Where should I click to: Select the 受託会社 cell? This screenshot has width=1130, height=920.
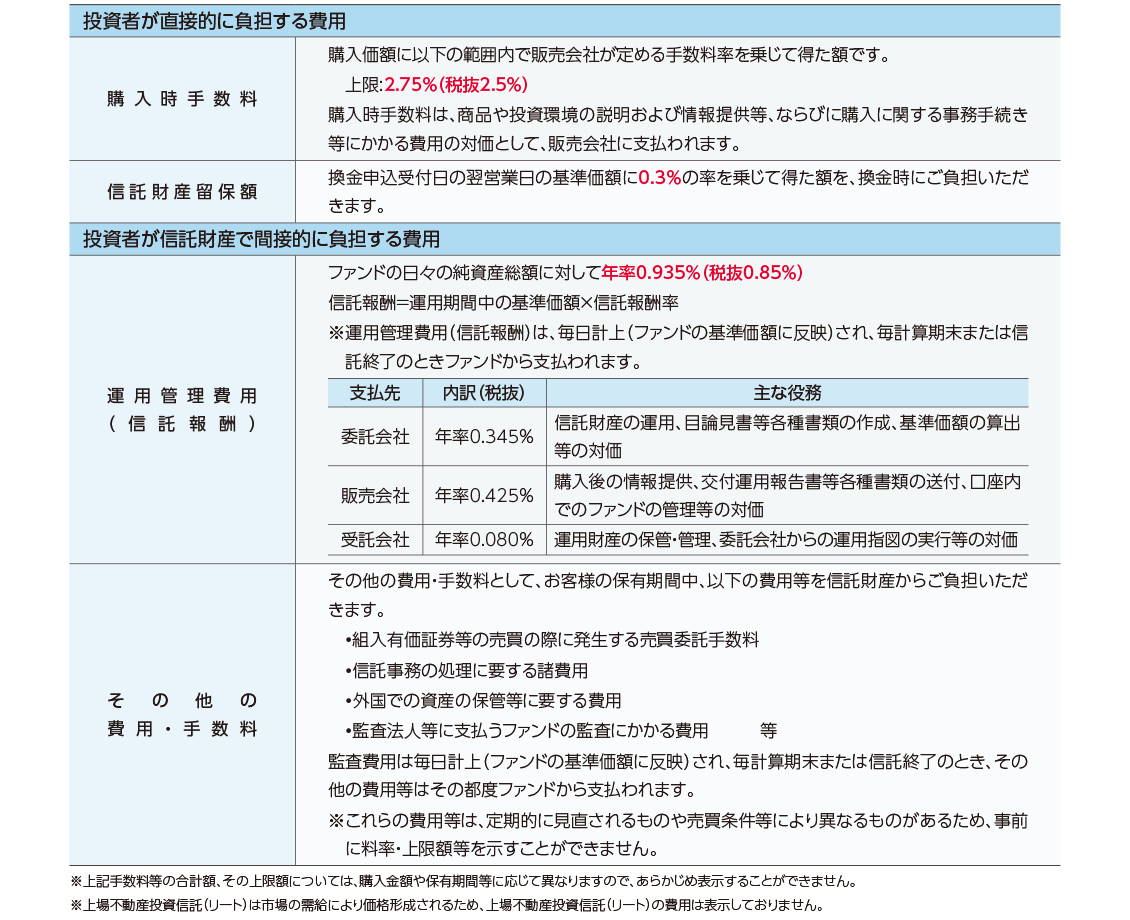pos(375,539)
